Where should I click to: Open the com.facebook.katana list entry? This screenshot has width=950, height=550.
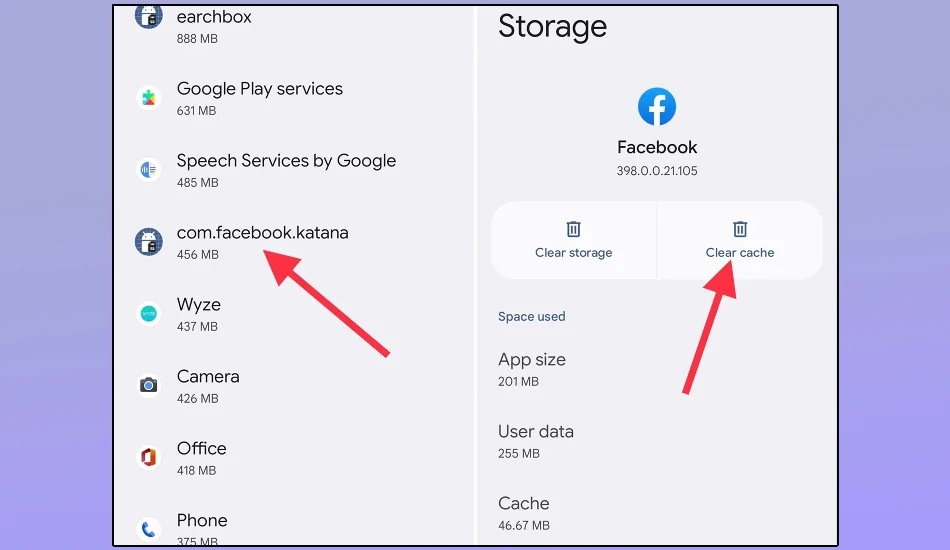(x=294, y=242)
